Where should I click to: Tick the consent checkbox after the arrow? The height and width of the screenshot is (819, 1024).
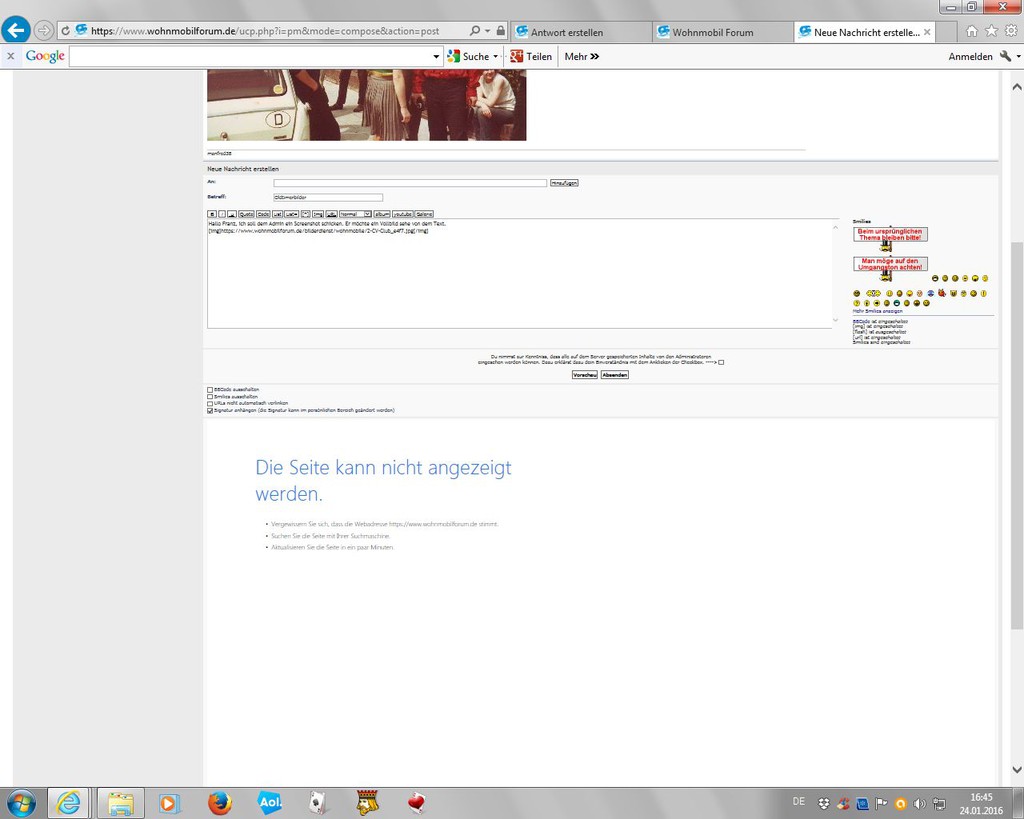coord(721,362)
